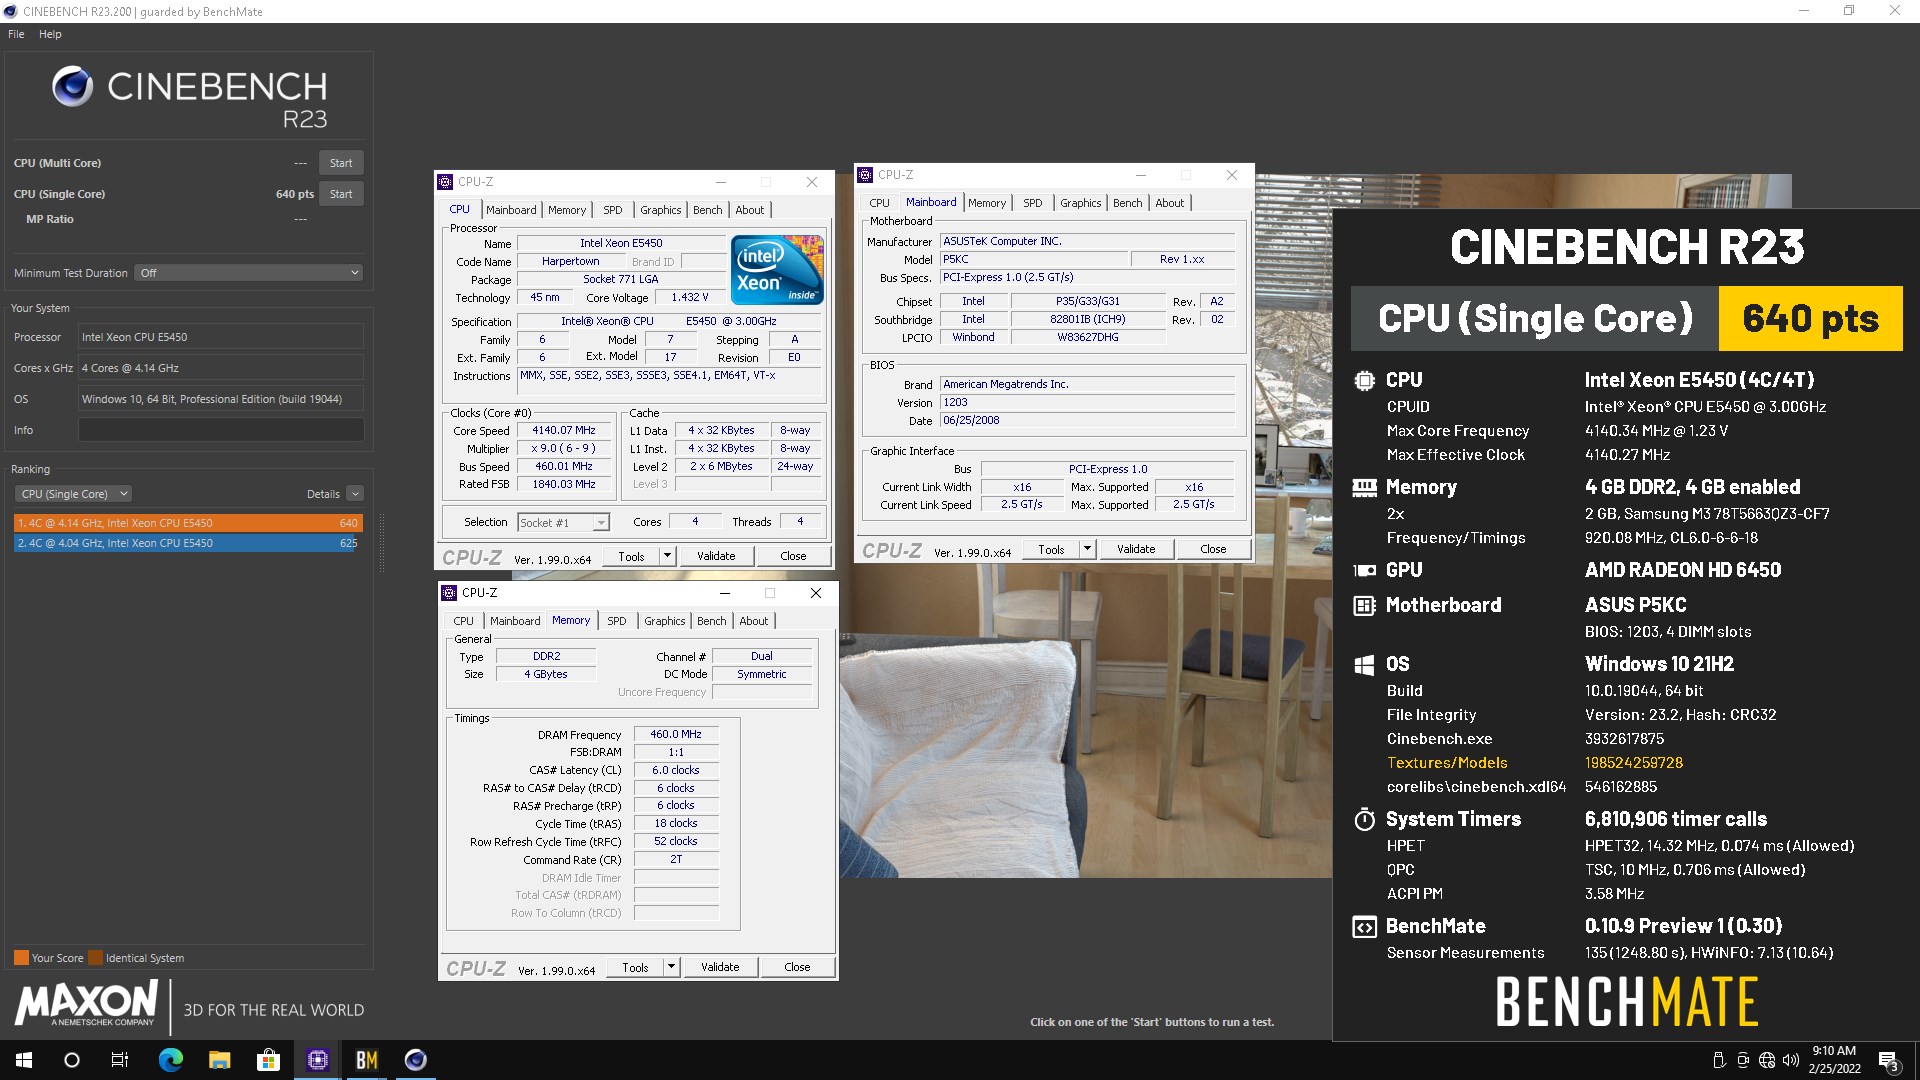The width and height of the screenshot is (1920, 1080).
Task: Click the Processor field Intel Xeon CPU E5450
Action: click(x=221, y=337)
